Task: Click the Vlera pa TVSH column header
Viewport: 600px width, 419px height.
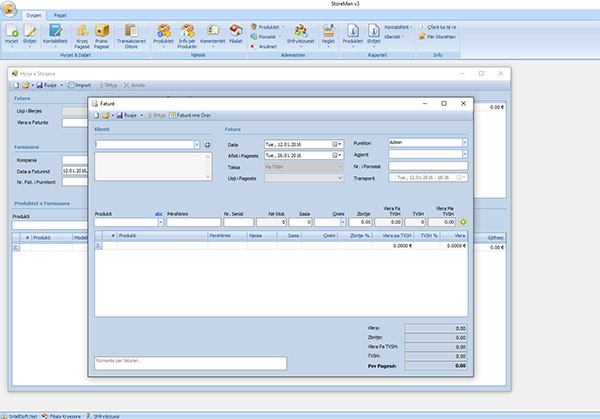Action: 393,236
